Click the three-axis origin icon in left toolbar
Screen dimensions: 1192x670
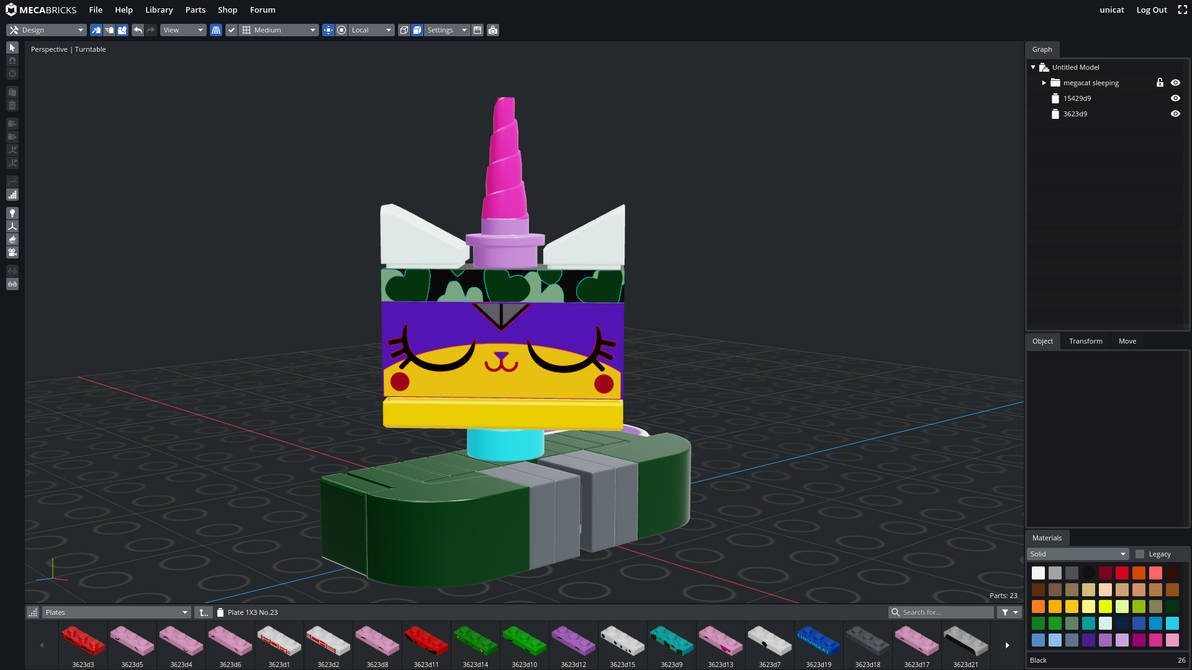point(12,227)
